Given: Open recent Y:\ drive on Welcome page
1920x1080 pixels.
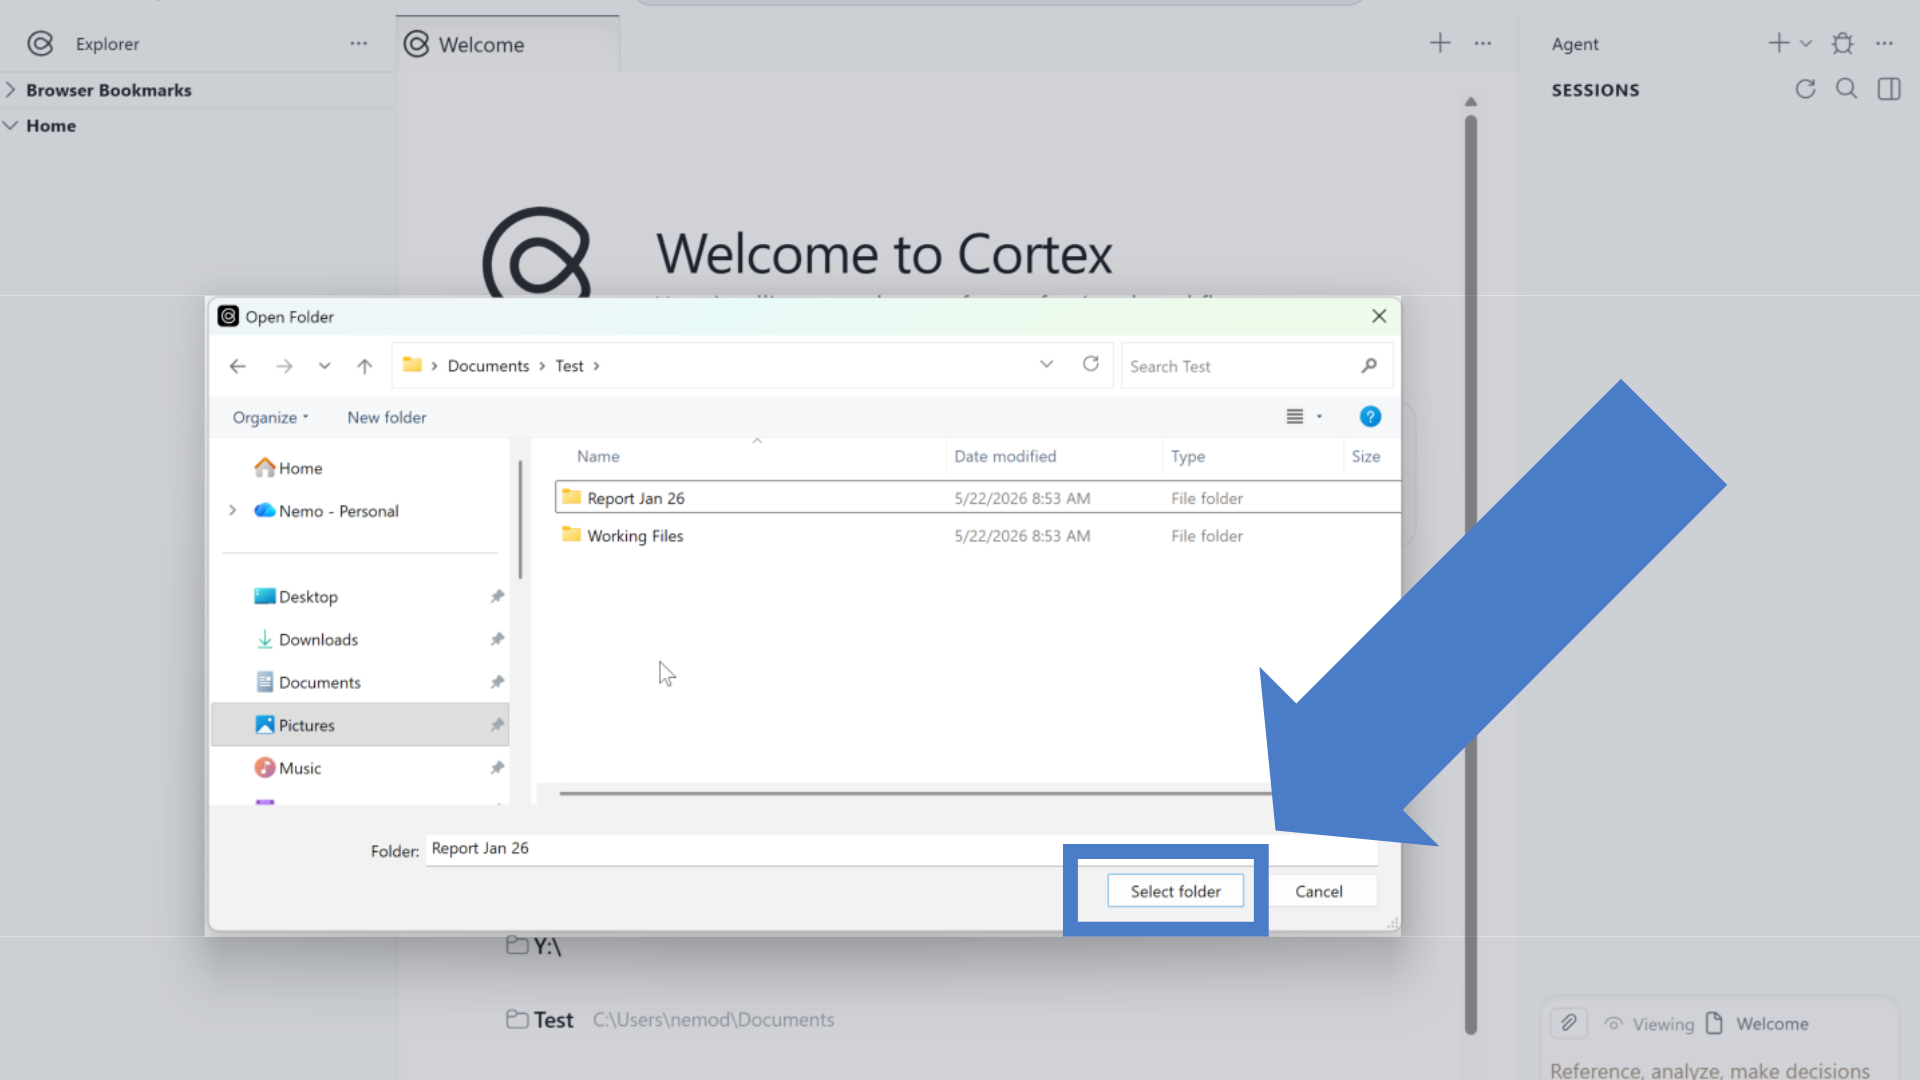Looking at the screenshot, I should point(534,946).
